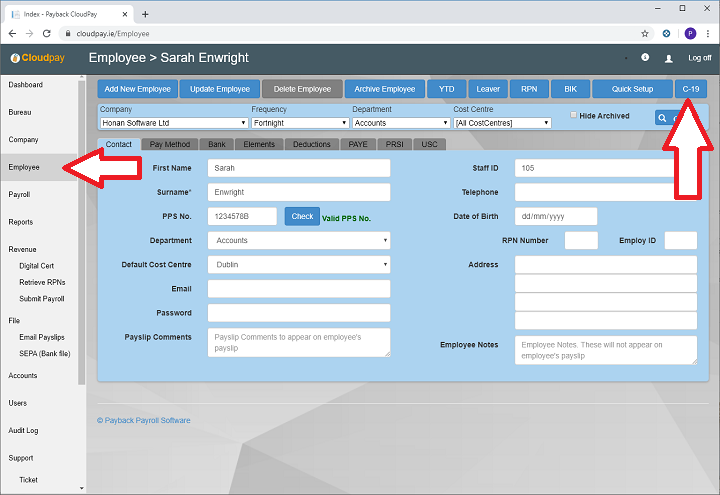Open Chrome's three-dot menu
This screenshot has width=720, height=495.
[708, 33]
